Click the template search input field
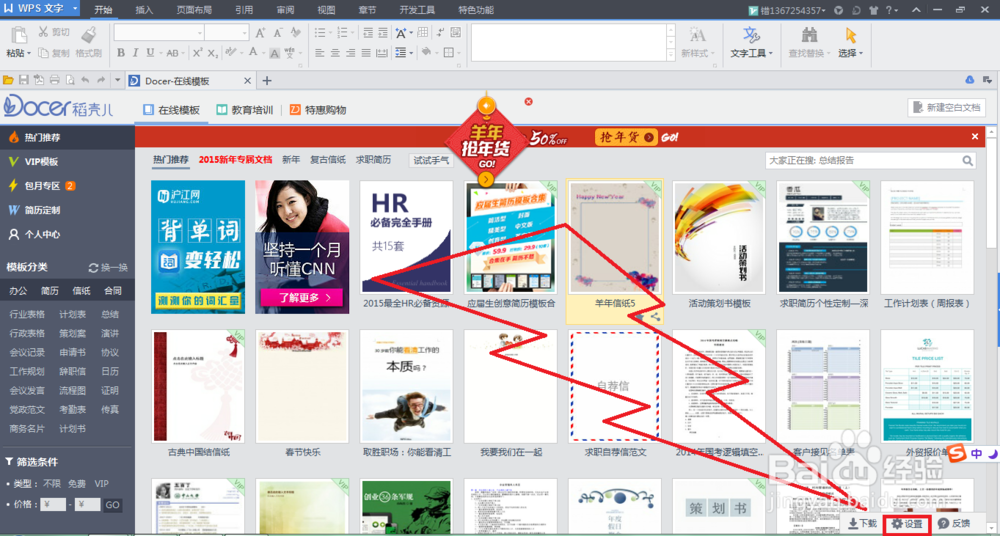 (864, 160)
